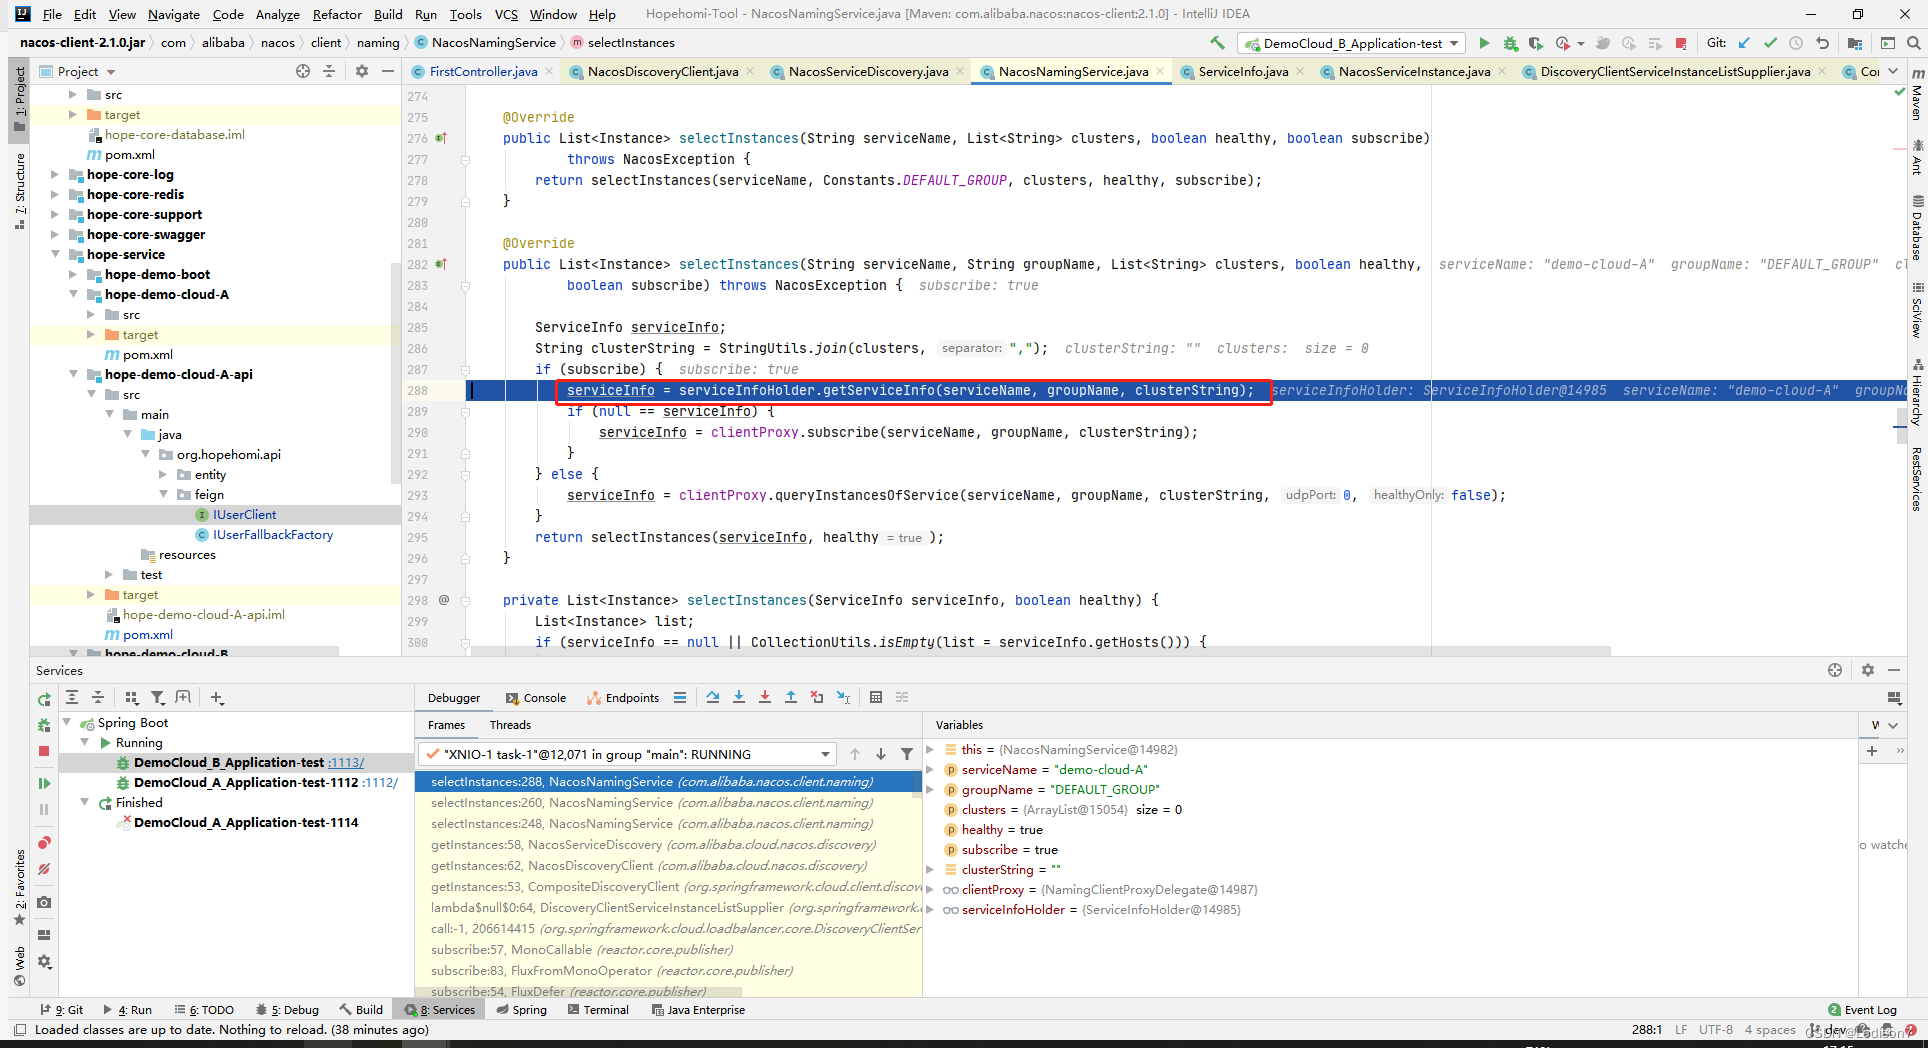Open the Refactor menu
The height and width of the screenshot is (1048, 1928).
tap(337, 14)
